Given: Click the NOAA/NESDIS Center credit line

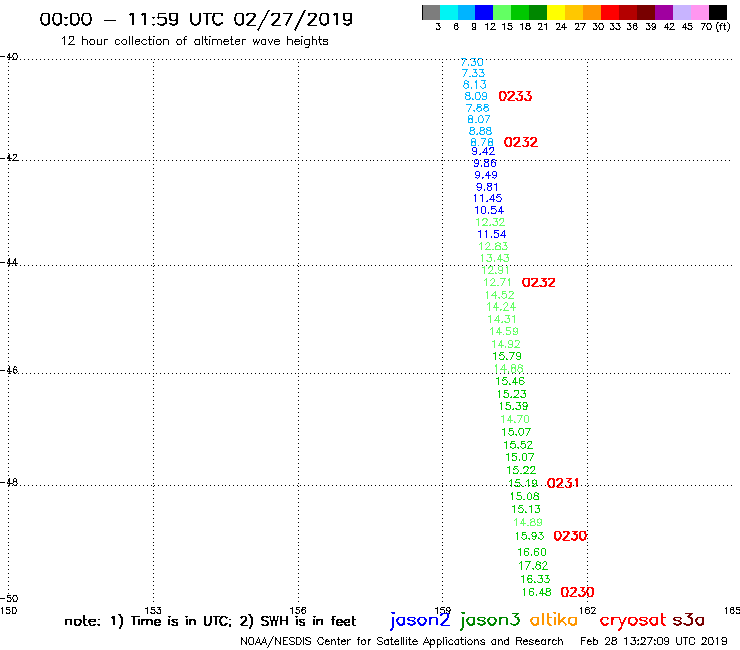Looking at the screenshot, I should pyautogui.click(x=402, y=642).
